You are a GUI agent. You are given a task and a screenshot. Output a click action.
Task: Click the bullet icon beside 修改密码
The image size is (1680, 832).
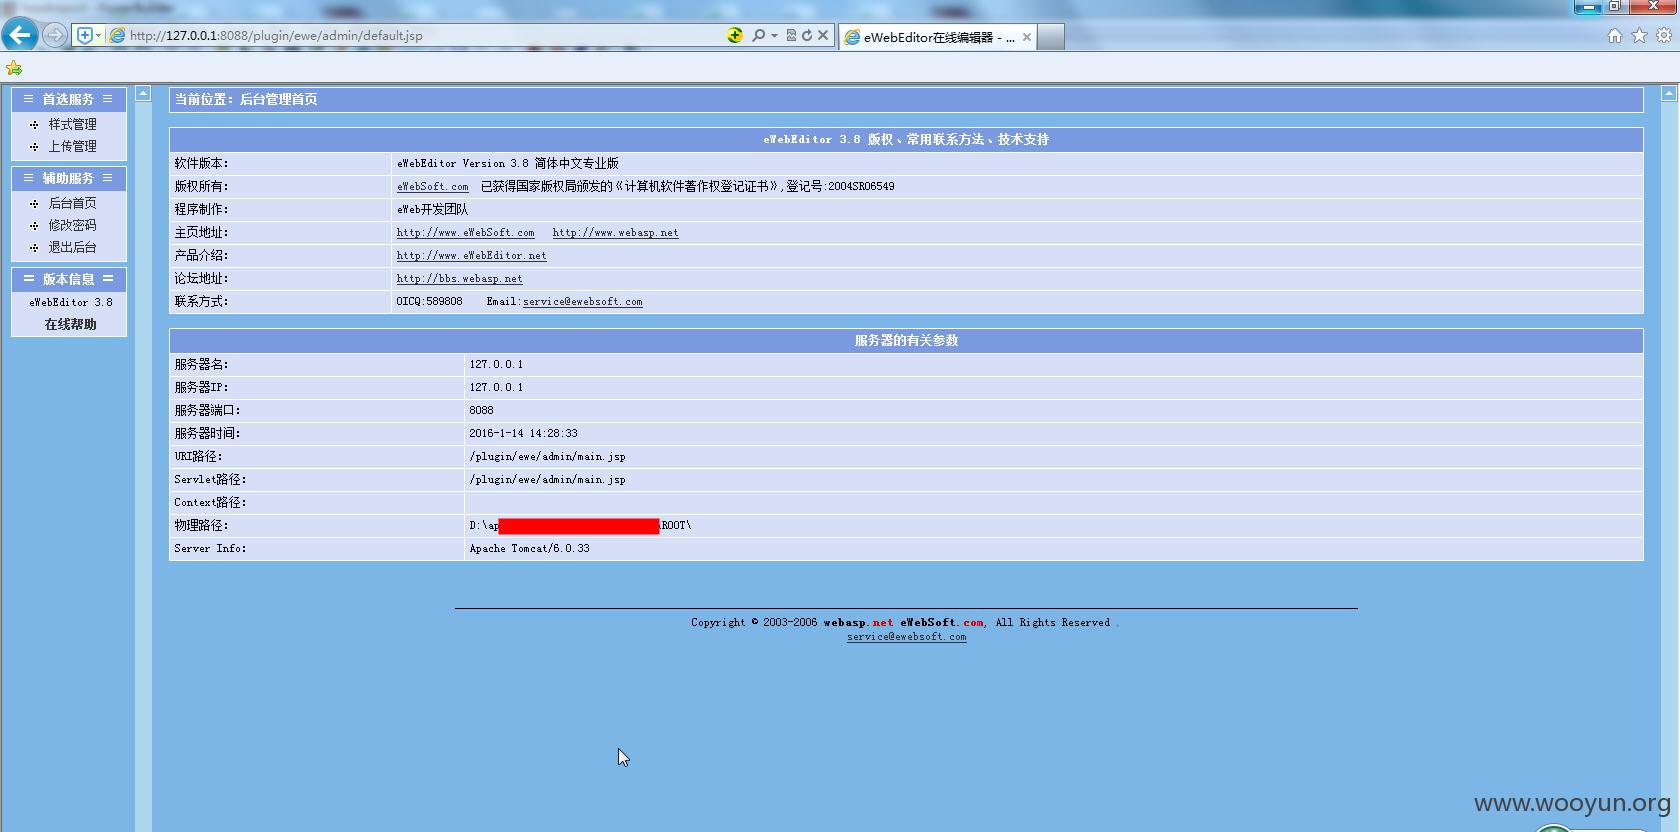[x=34, y=226]
